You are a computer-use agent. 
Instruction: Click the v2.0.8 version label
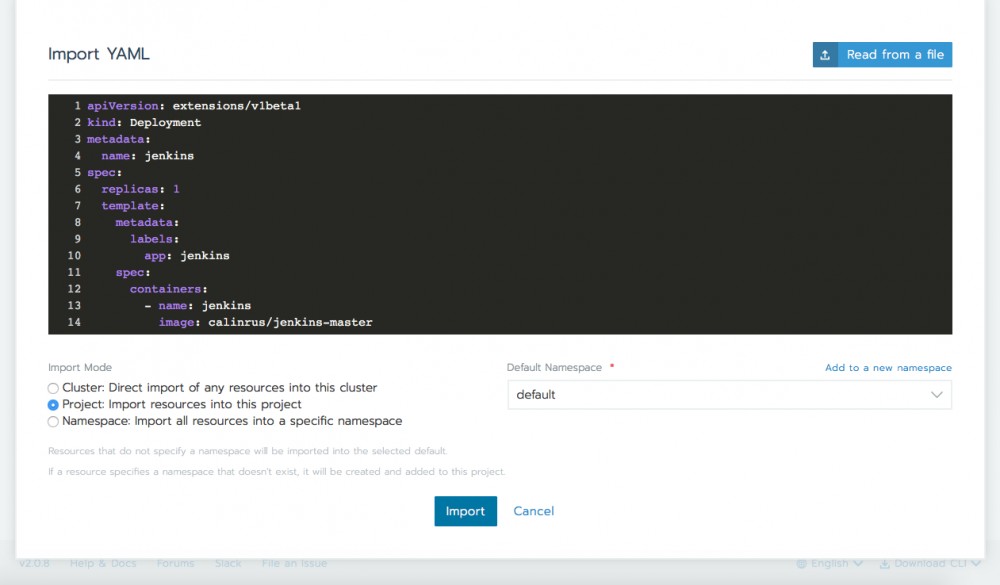[36, 563]
